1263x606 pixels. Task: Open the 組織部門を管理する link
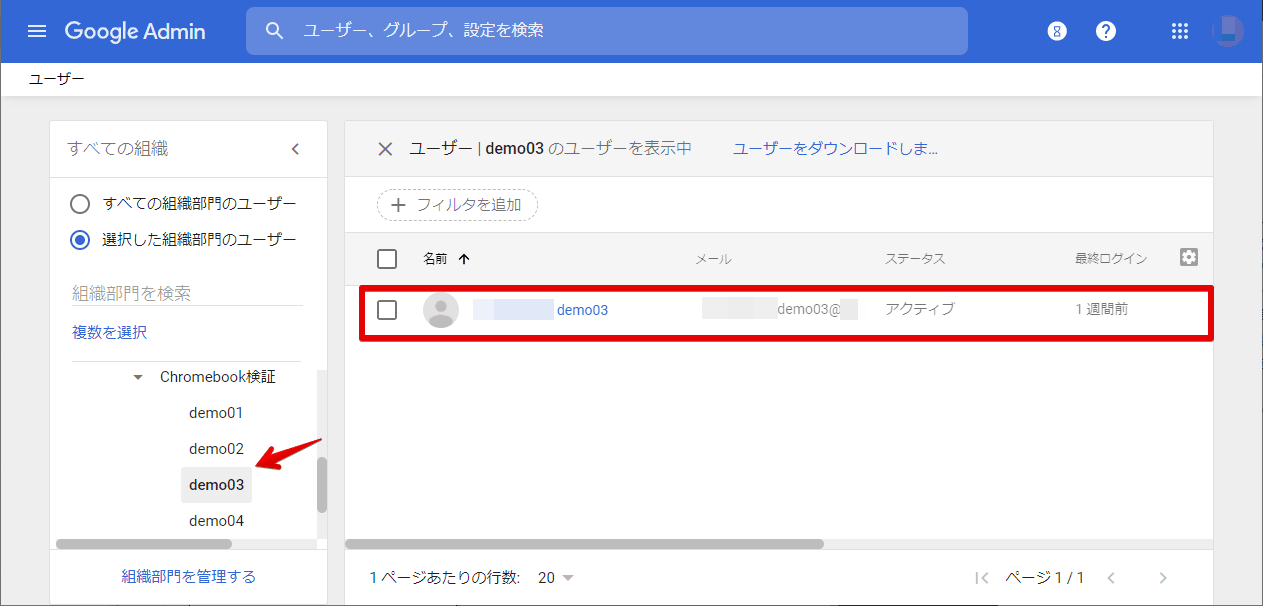(187, 576)
